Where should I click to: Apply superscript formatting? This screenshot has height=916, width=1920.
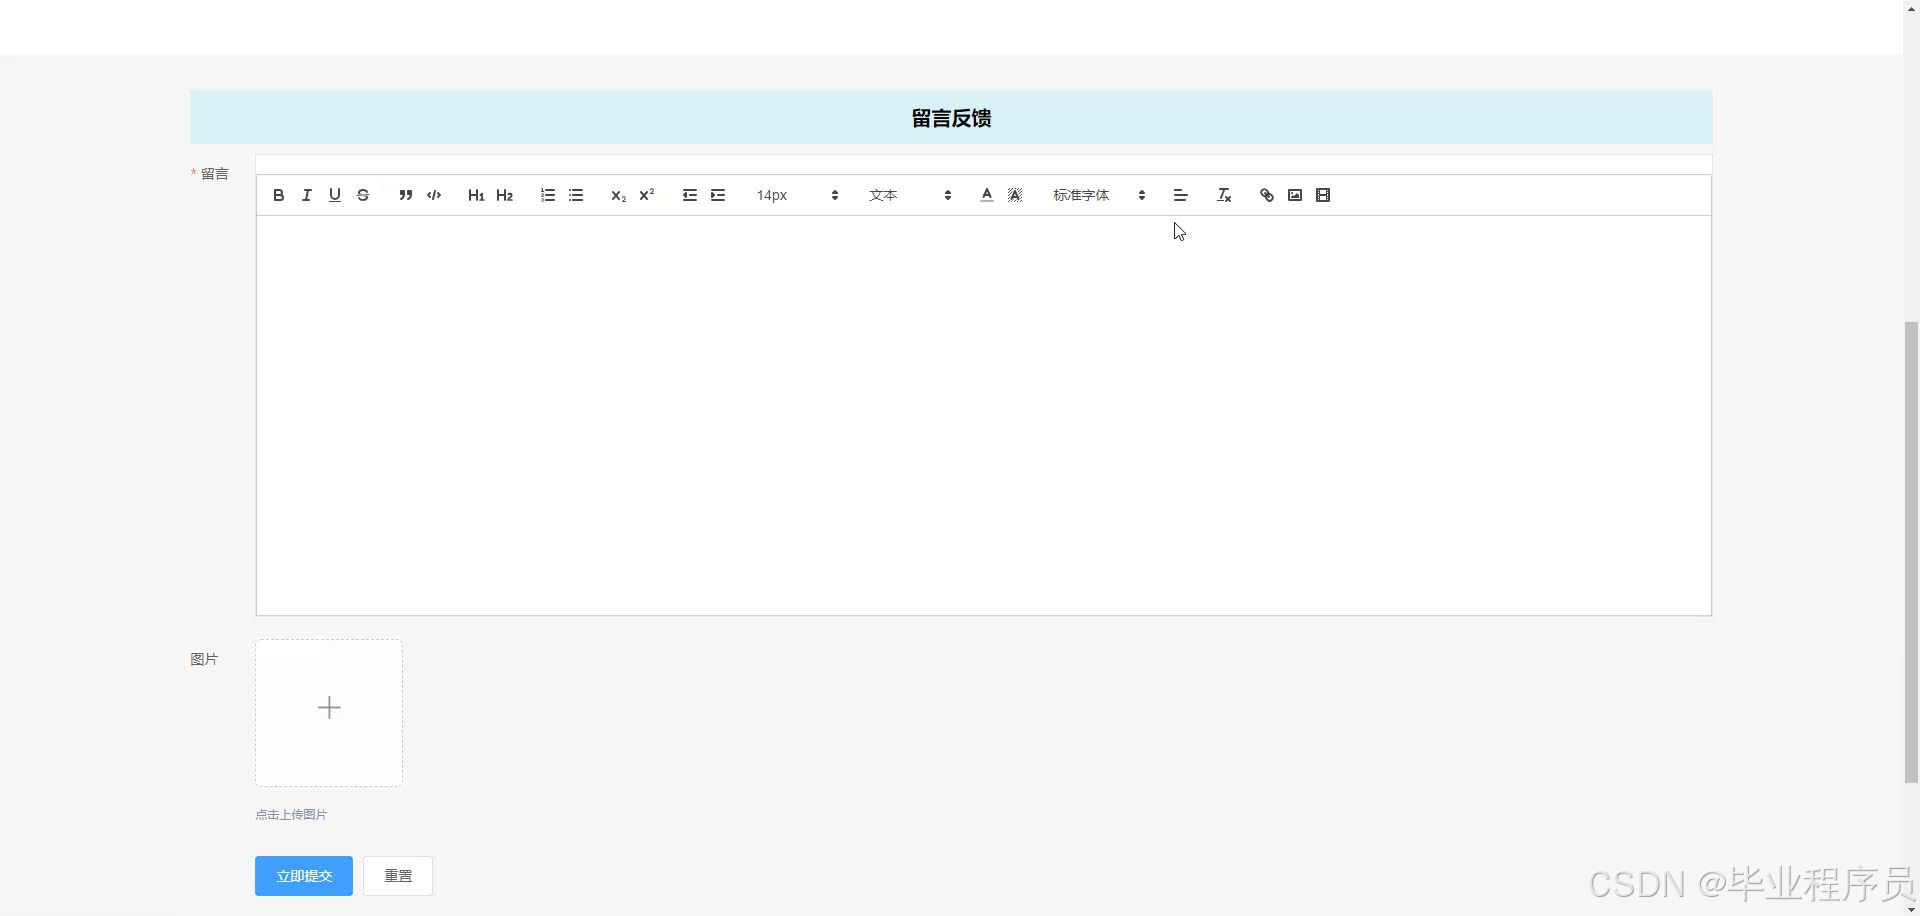click(x=647, y=195)
